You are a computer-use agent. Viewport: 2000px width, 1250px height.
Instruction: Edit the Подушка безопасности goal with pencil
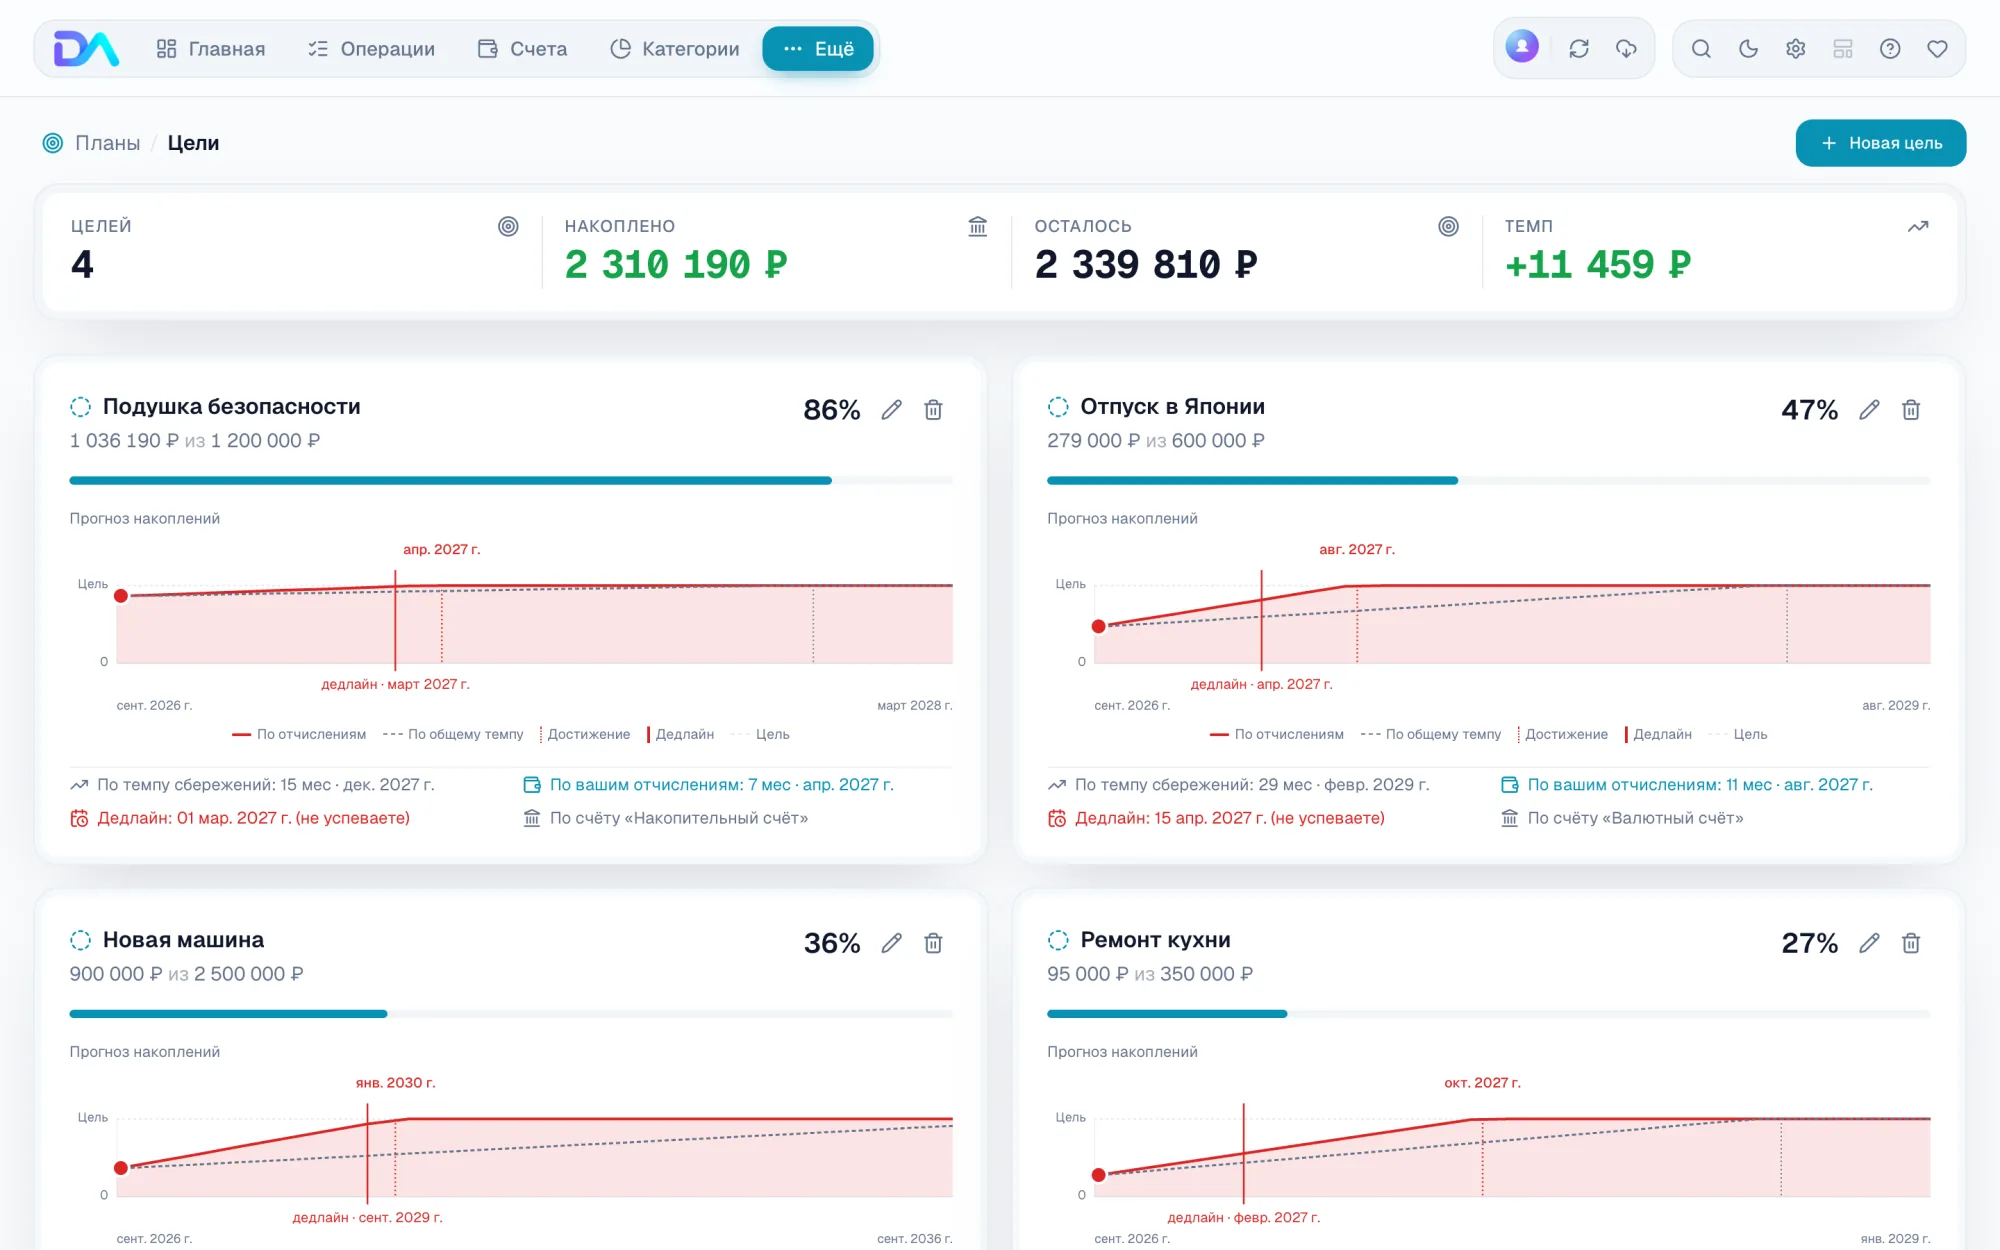pyautogui.click(x=891, y=410)
